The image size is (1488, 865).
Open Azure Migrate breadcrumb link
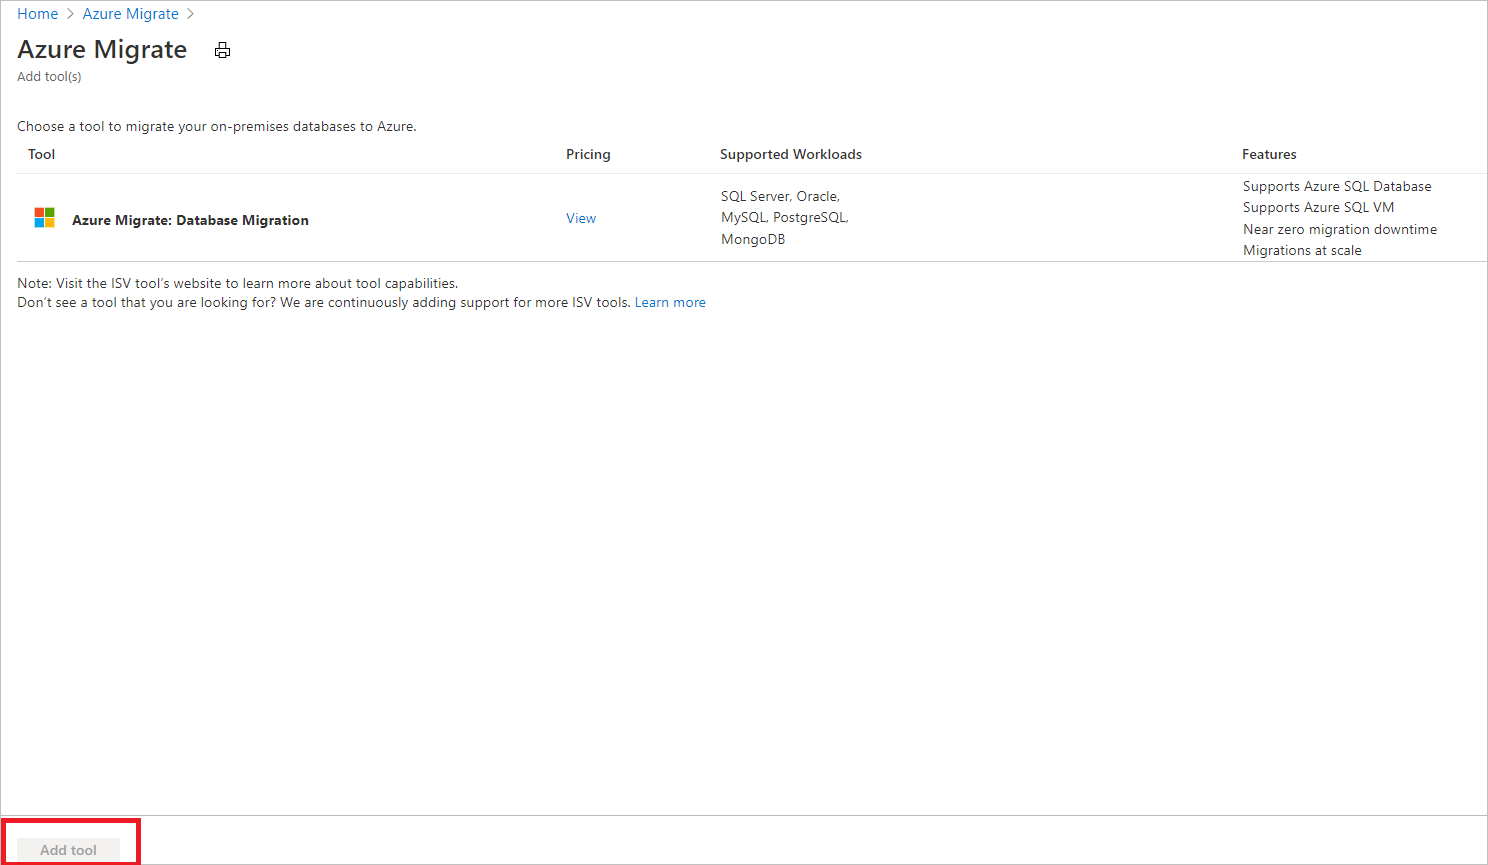[x=131, y=14]
